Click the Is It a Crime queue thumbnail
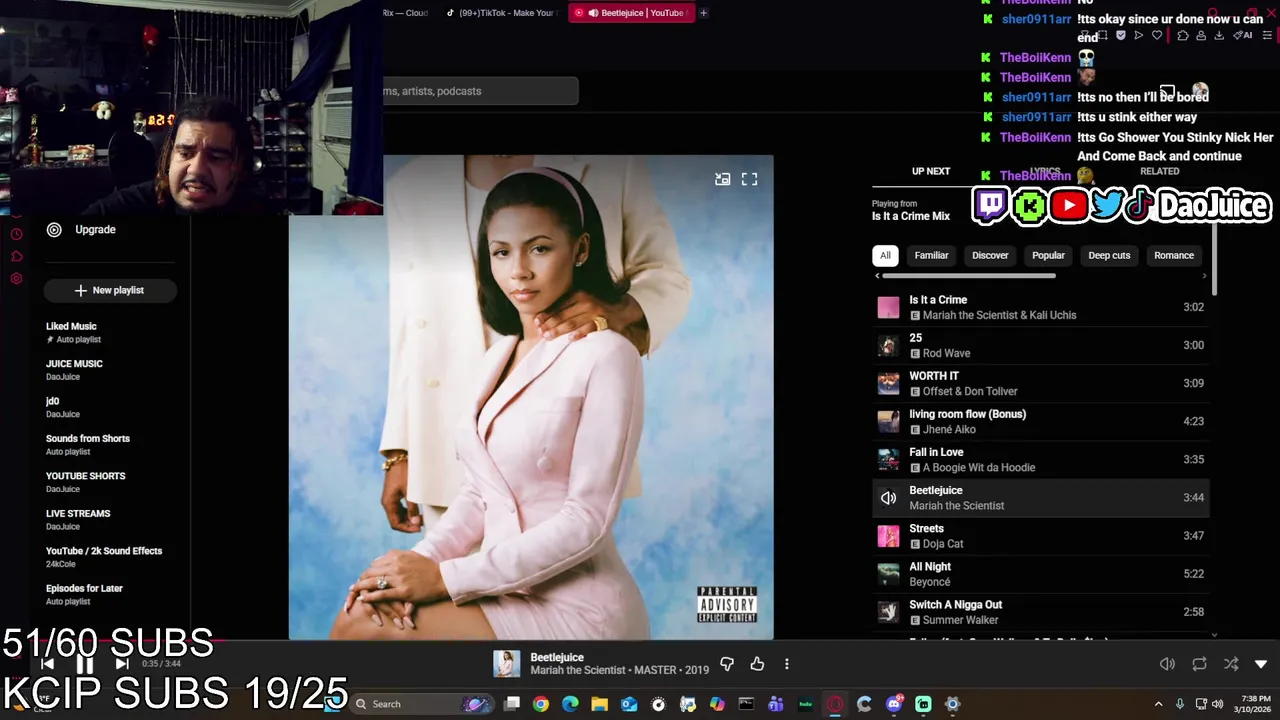The image size is (1280, 720). [888, 307]
